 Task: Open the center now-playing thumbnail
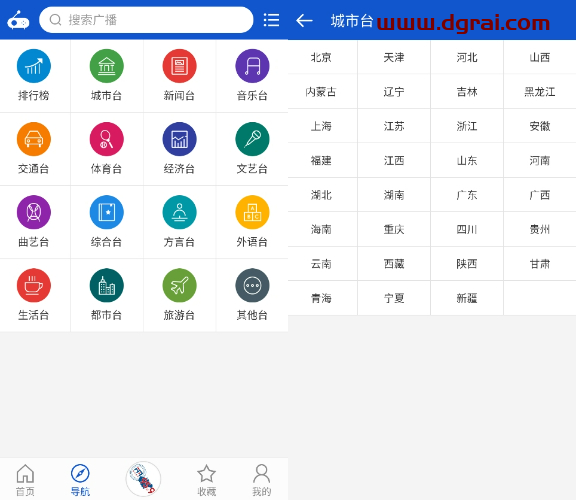(143, 479)
